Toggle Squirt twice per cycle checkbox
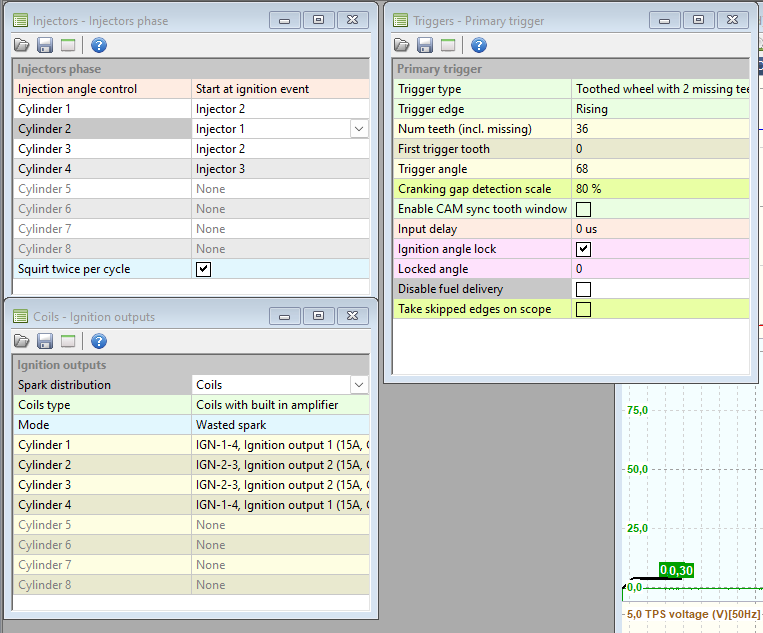The width and height of the screenshot is (763, 633). tap(203, 269)
